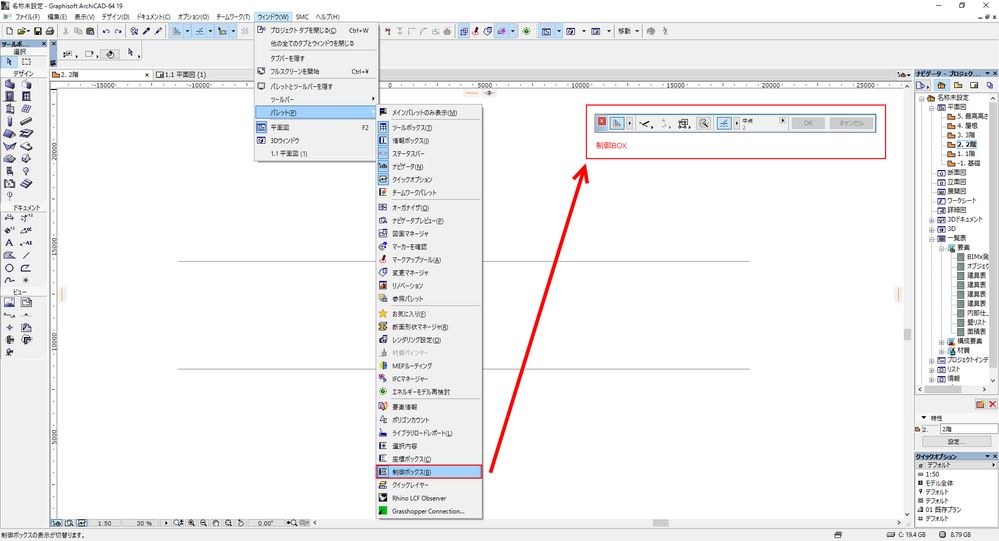999x541 pixels.
Task: Choose メインパレットのみ表示(M)
Action: pyautogui.click(x=429, y=112)
